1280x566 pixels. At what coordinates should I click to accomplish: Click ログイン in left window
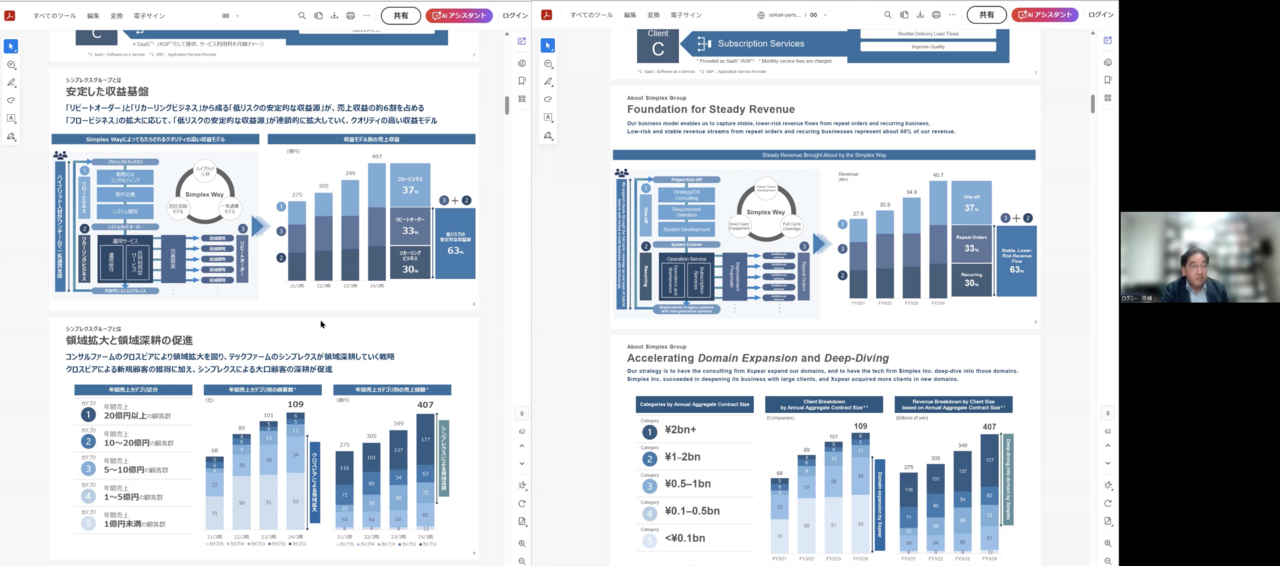tap(515, 16)
